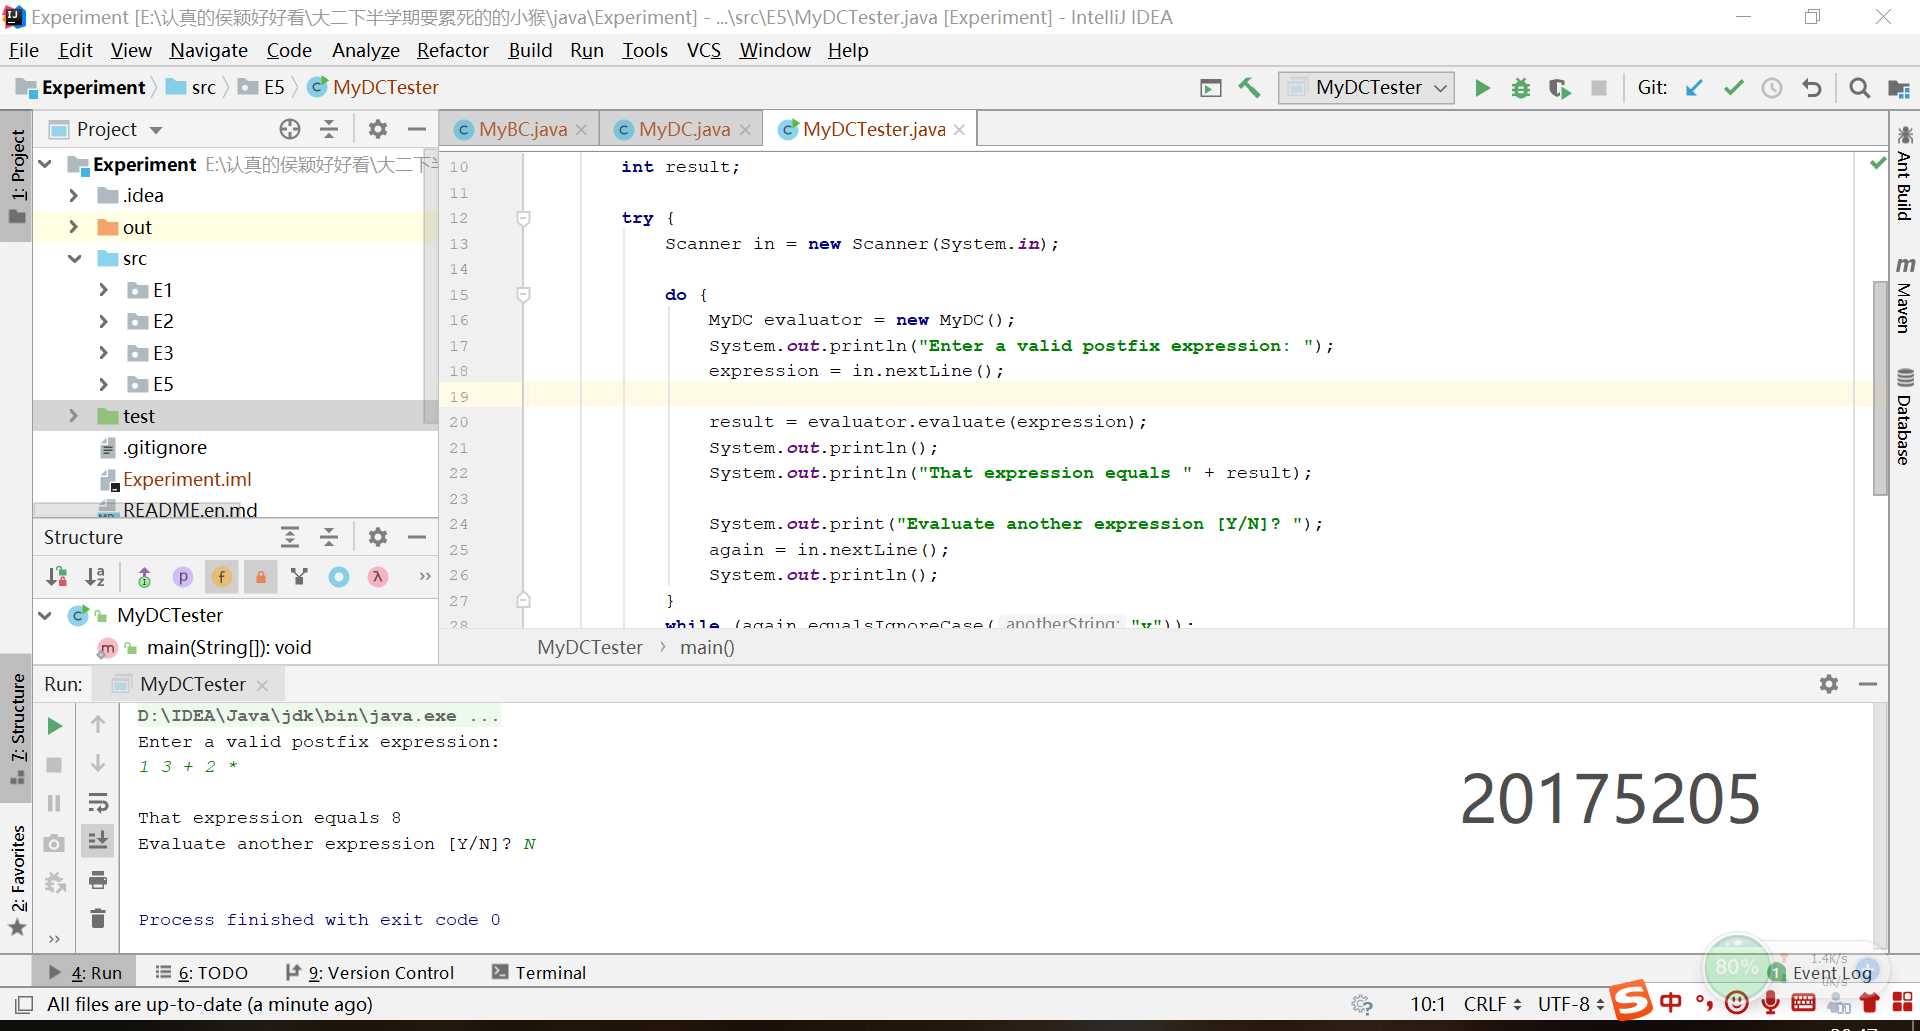Click Git update project arrow icon
This screenshot has height=1031, width=1920.
(1694, 88)
